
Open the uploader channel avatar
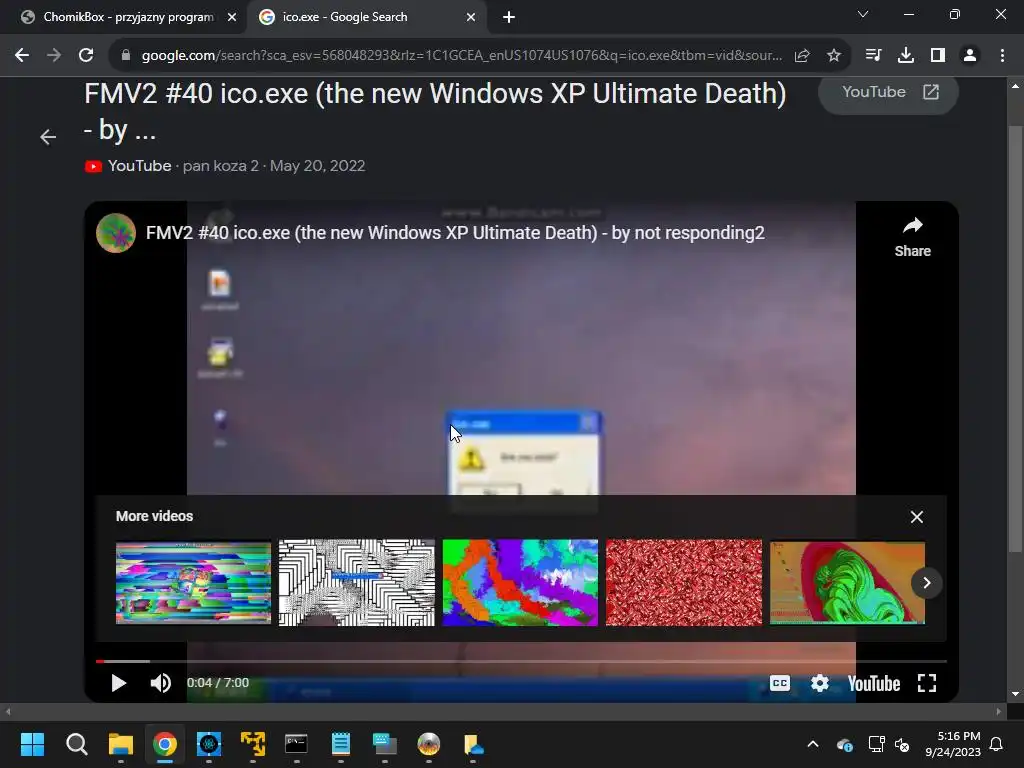point(116,232)
